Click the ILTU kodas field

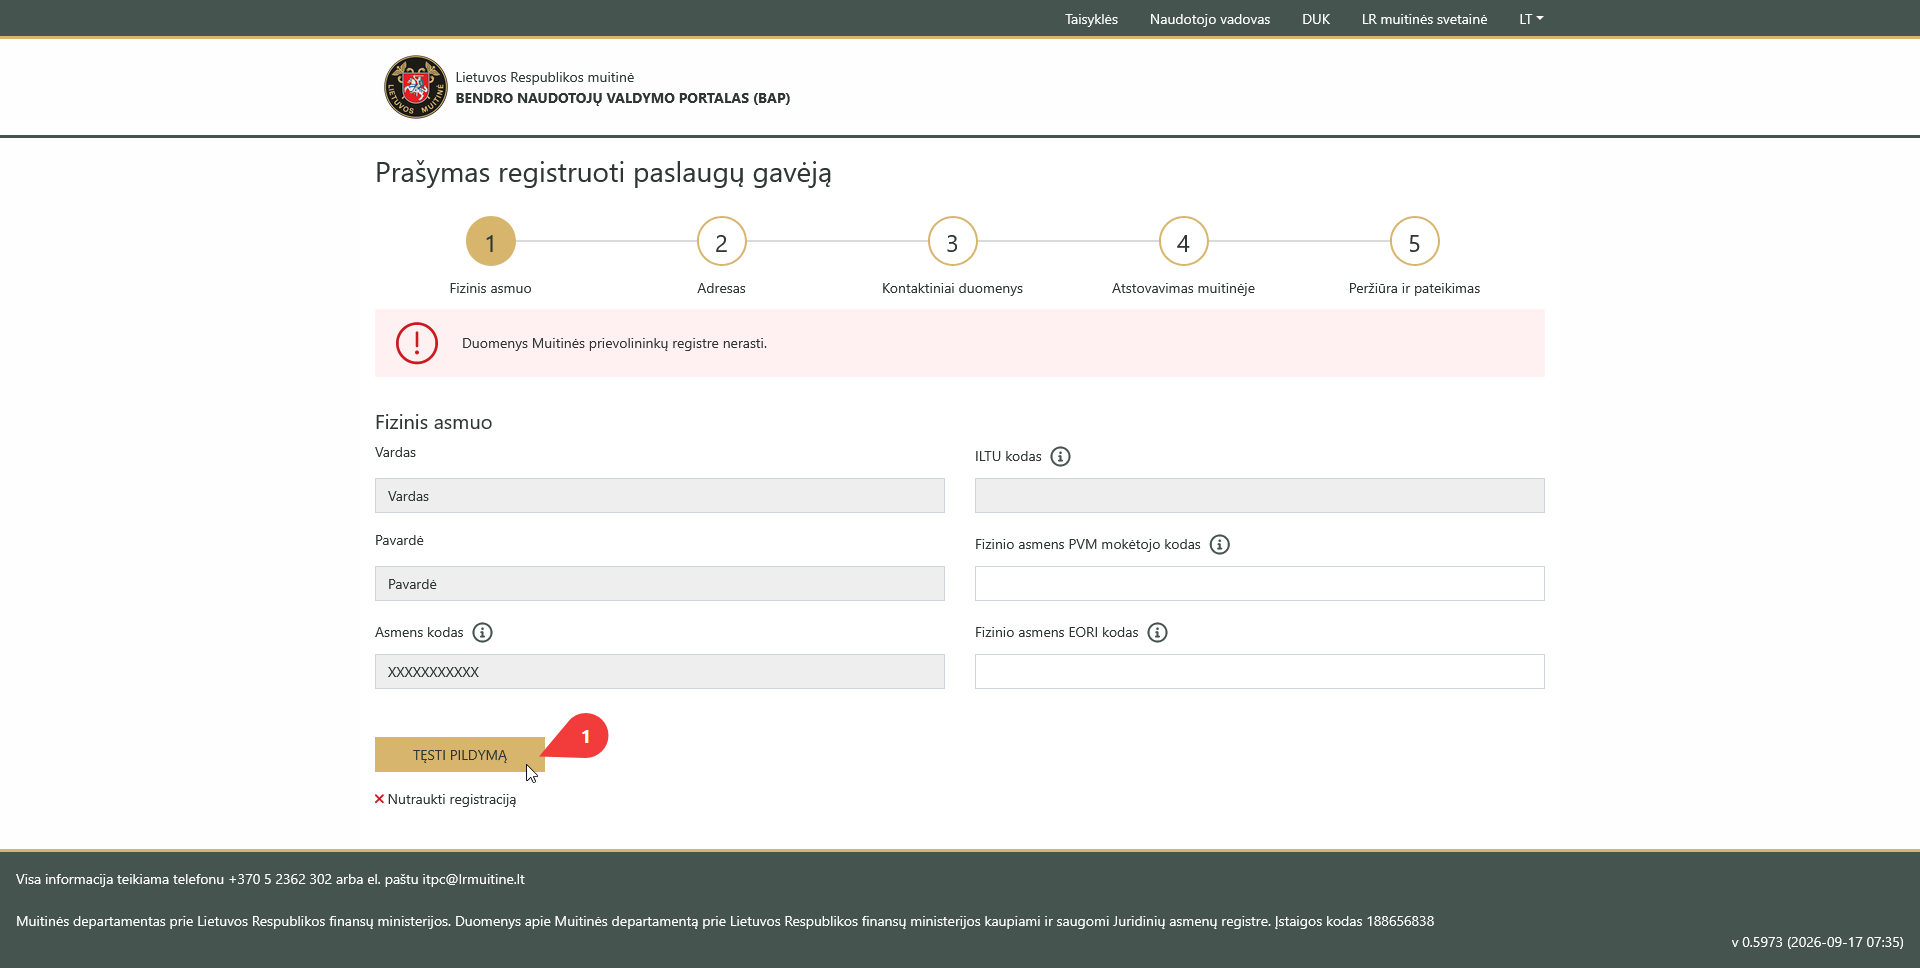tap(1260, 496)
